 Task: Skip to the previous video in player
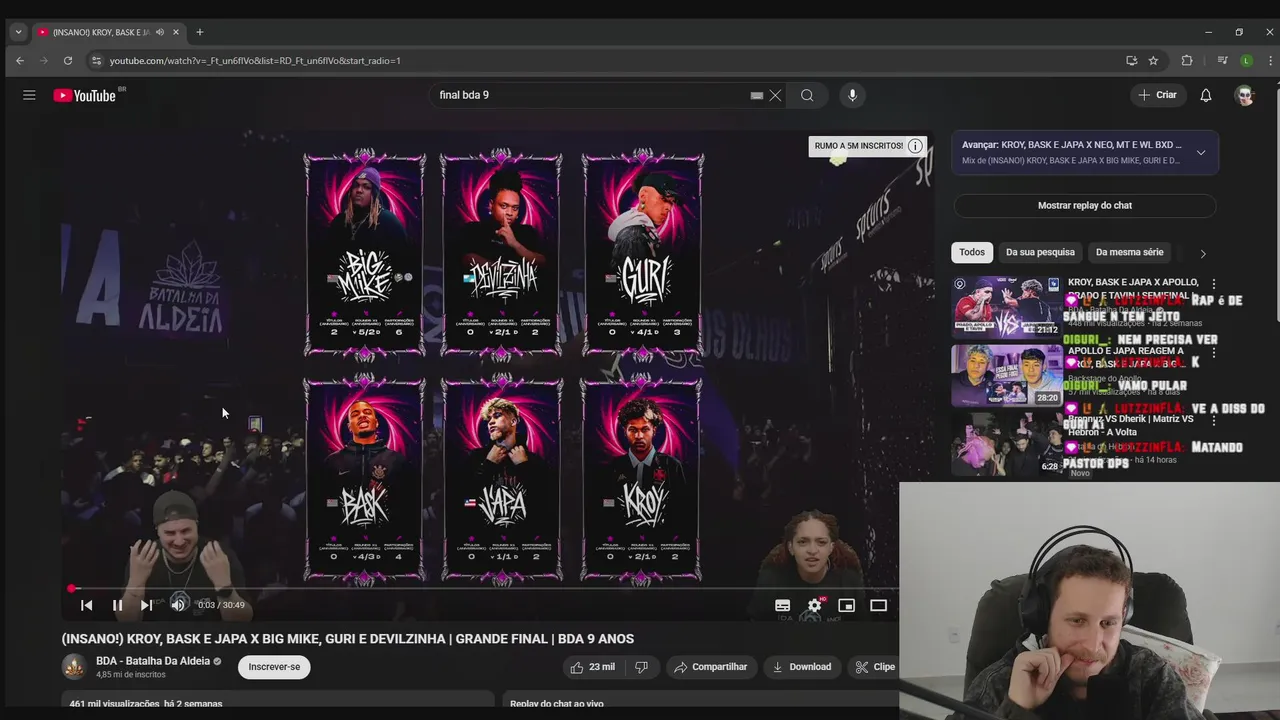(x=87, y=605)
